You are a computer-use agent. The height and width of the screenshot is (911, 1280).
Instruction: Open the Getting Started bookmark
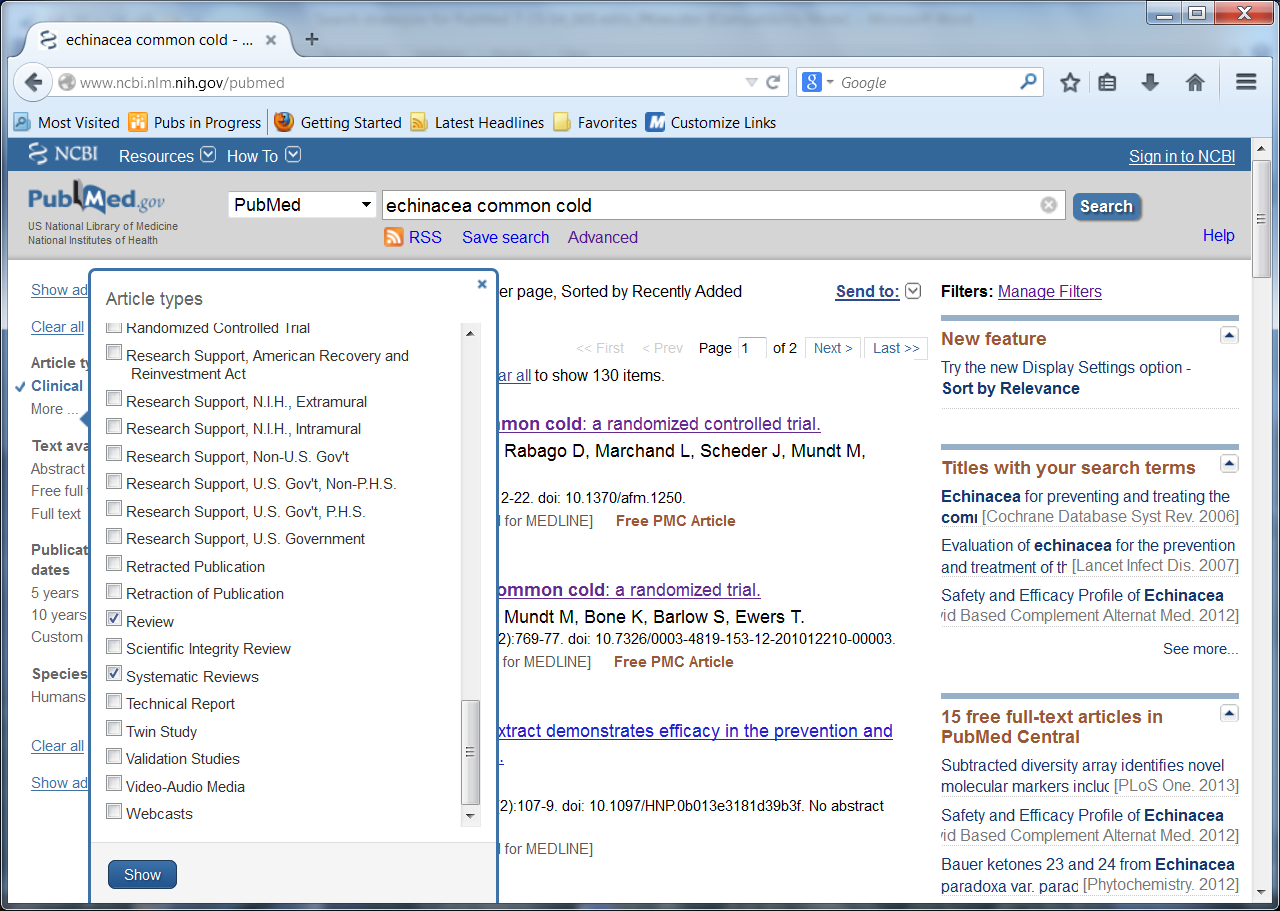338,122
